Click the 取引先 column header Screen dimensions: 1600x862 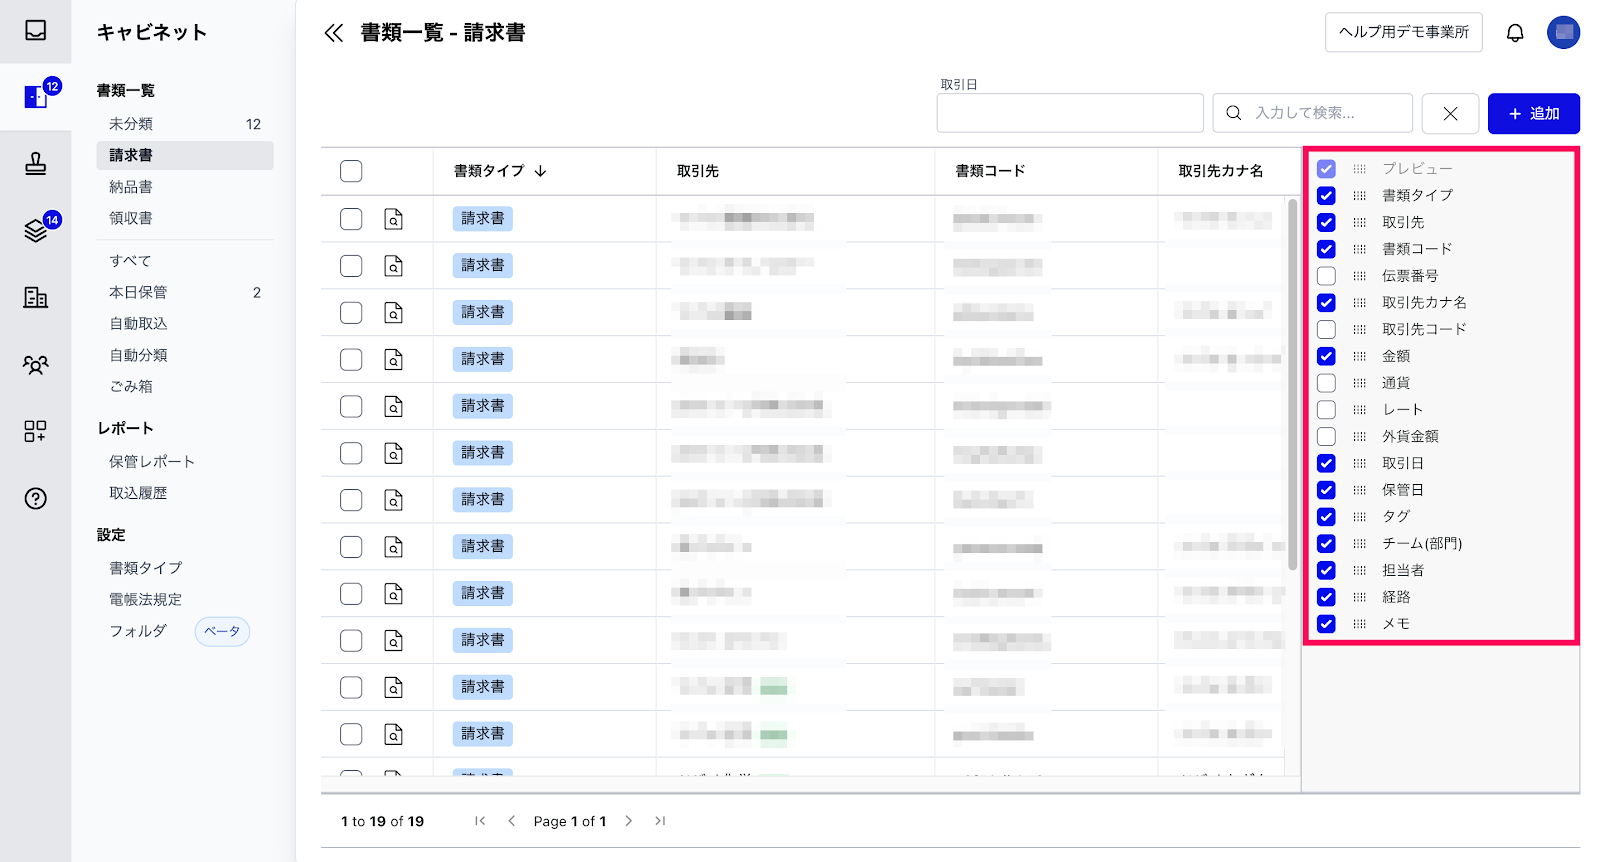coord(698,171)
